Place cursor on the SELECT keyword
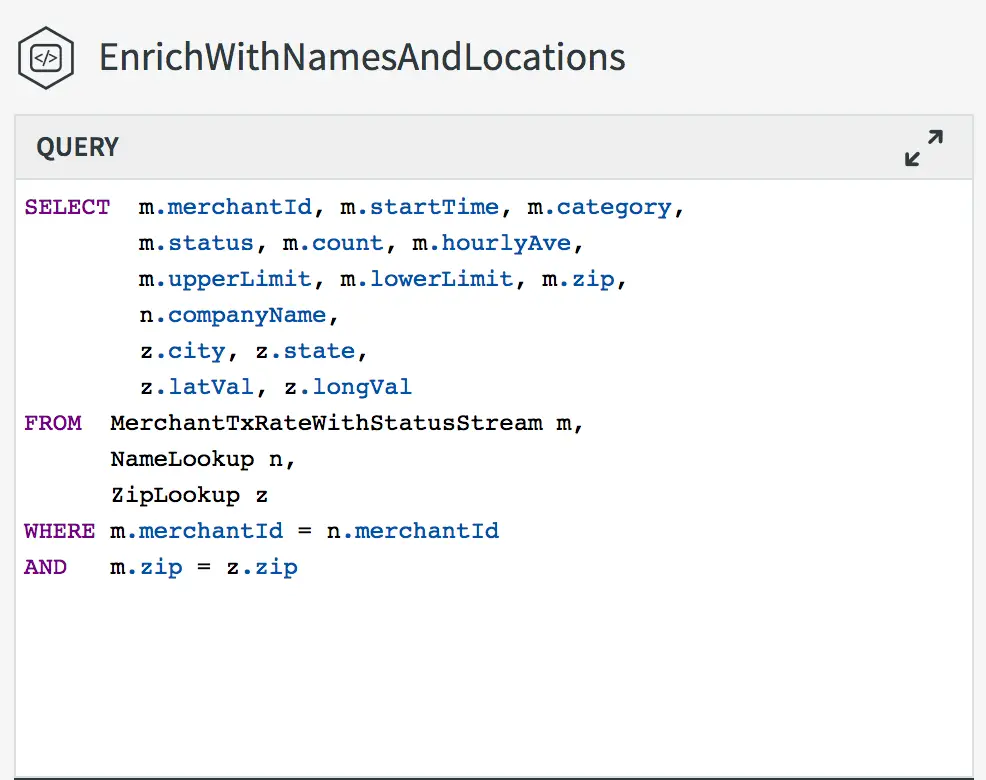Image resolution: width=986 pixels, height=780 pixels. (x=67, y=208)
